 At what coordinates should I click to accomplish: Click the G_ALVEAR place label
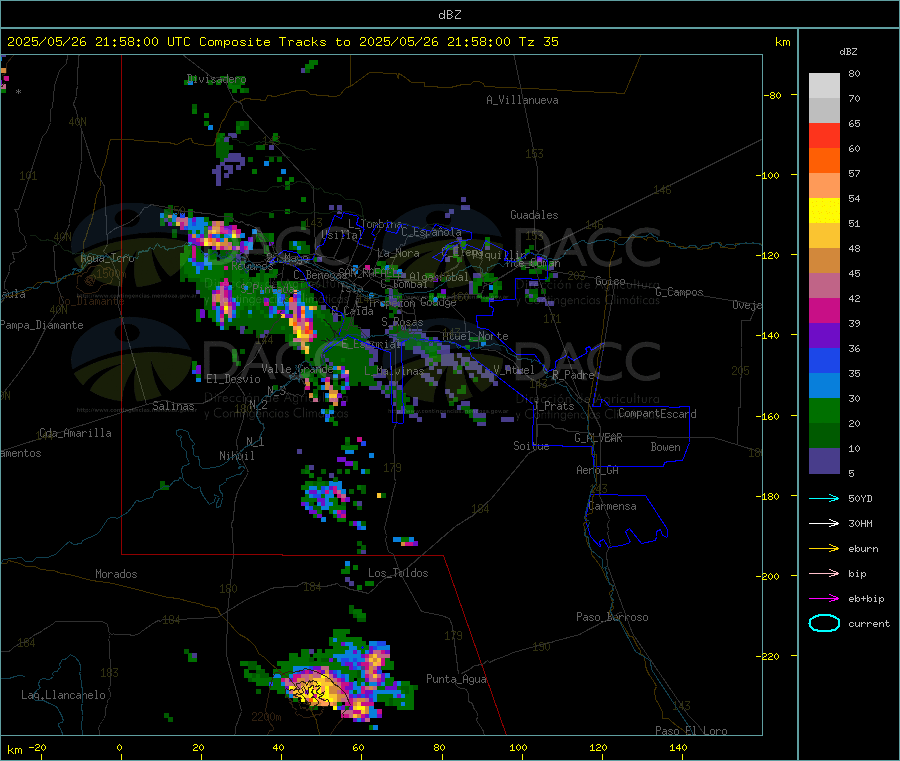[x=599, y=438]
